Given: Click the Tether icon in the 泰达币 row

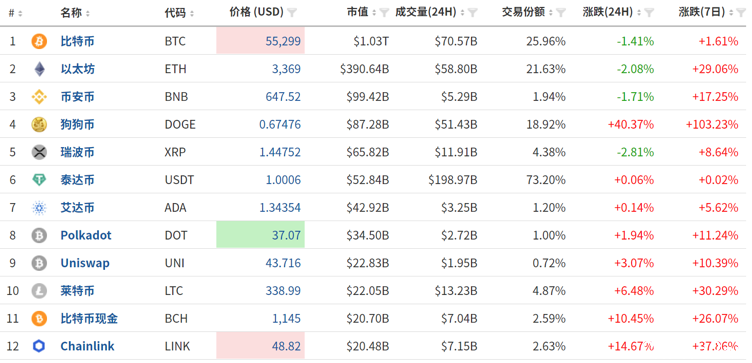Looking at the screenshot, I should (39, 180).
